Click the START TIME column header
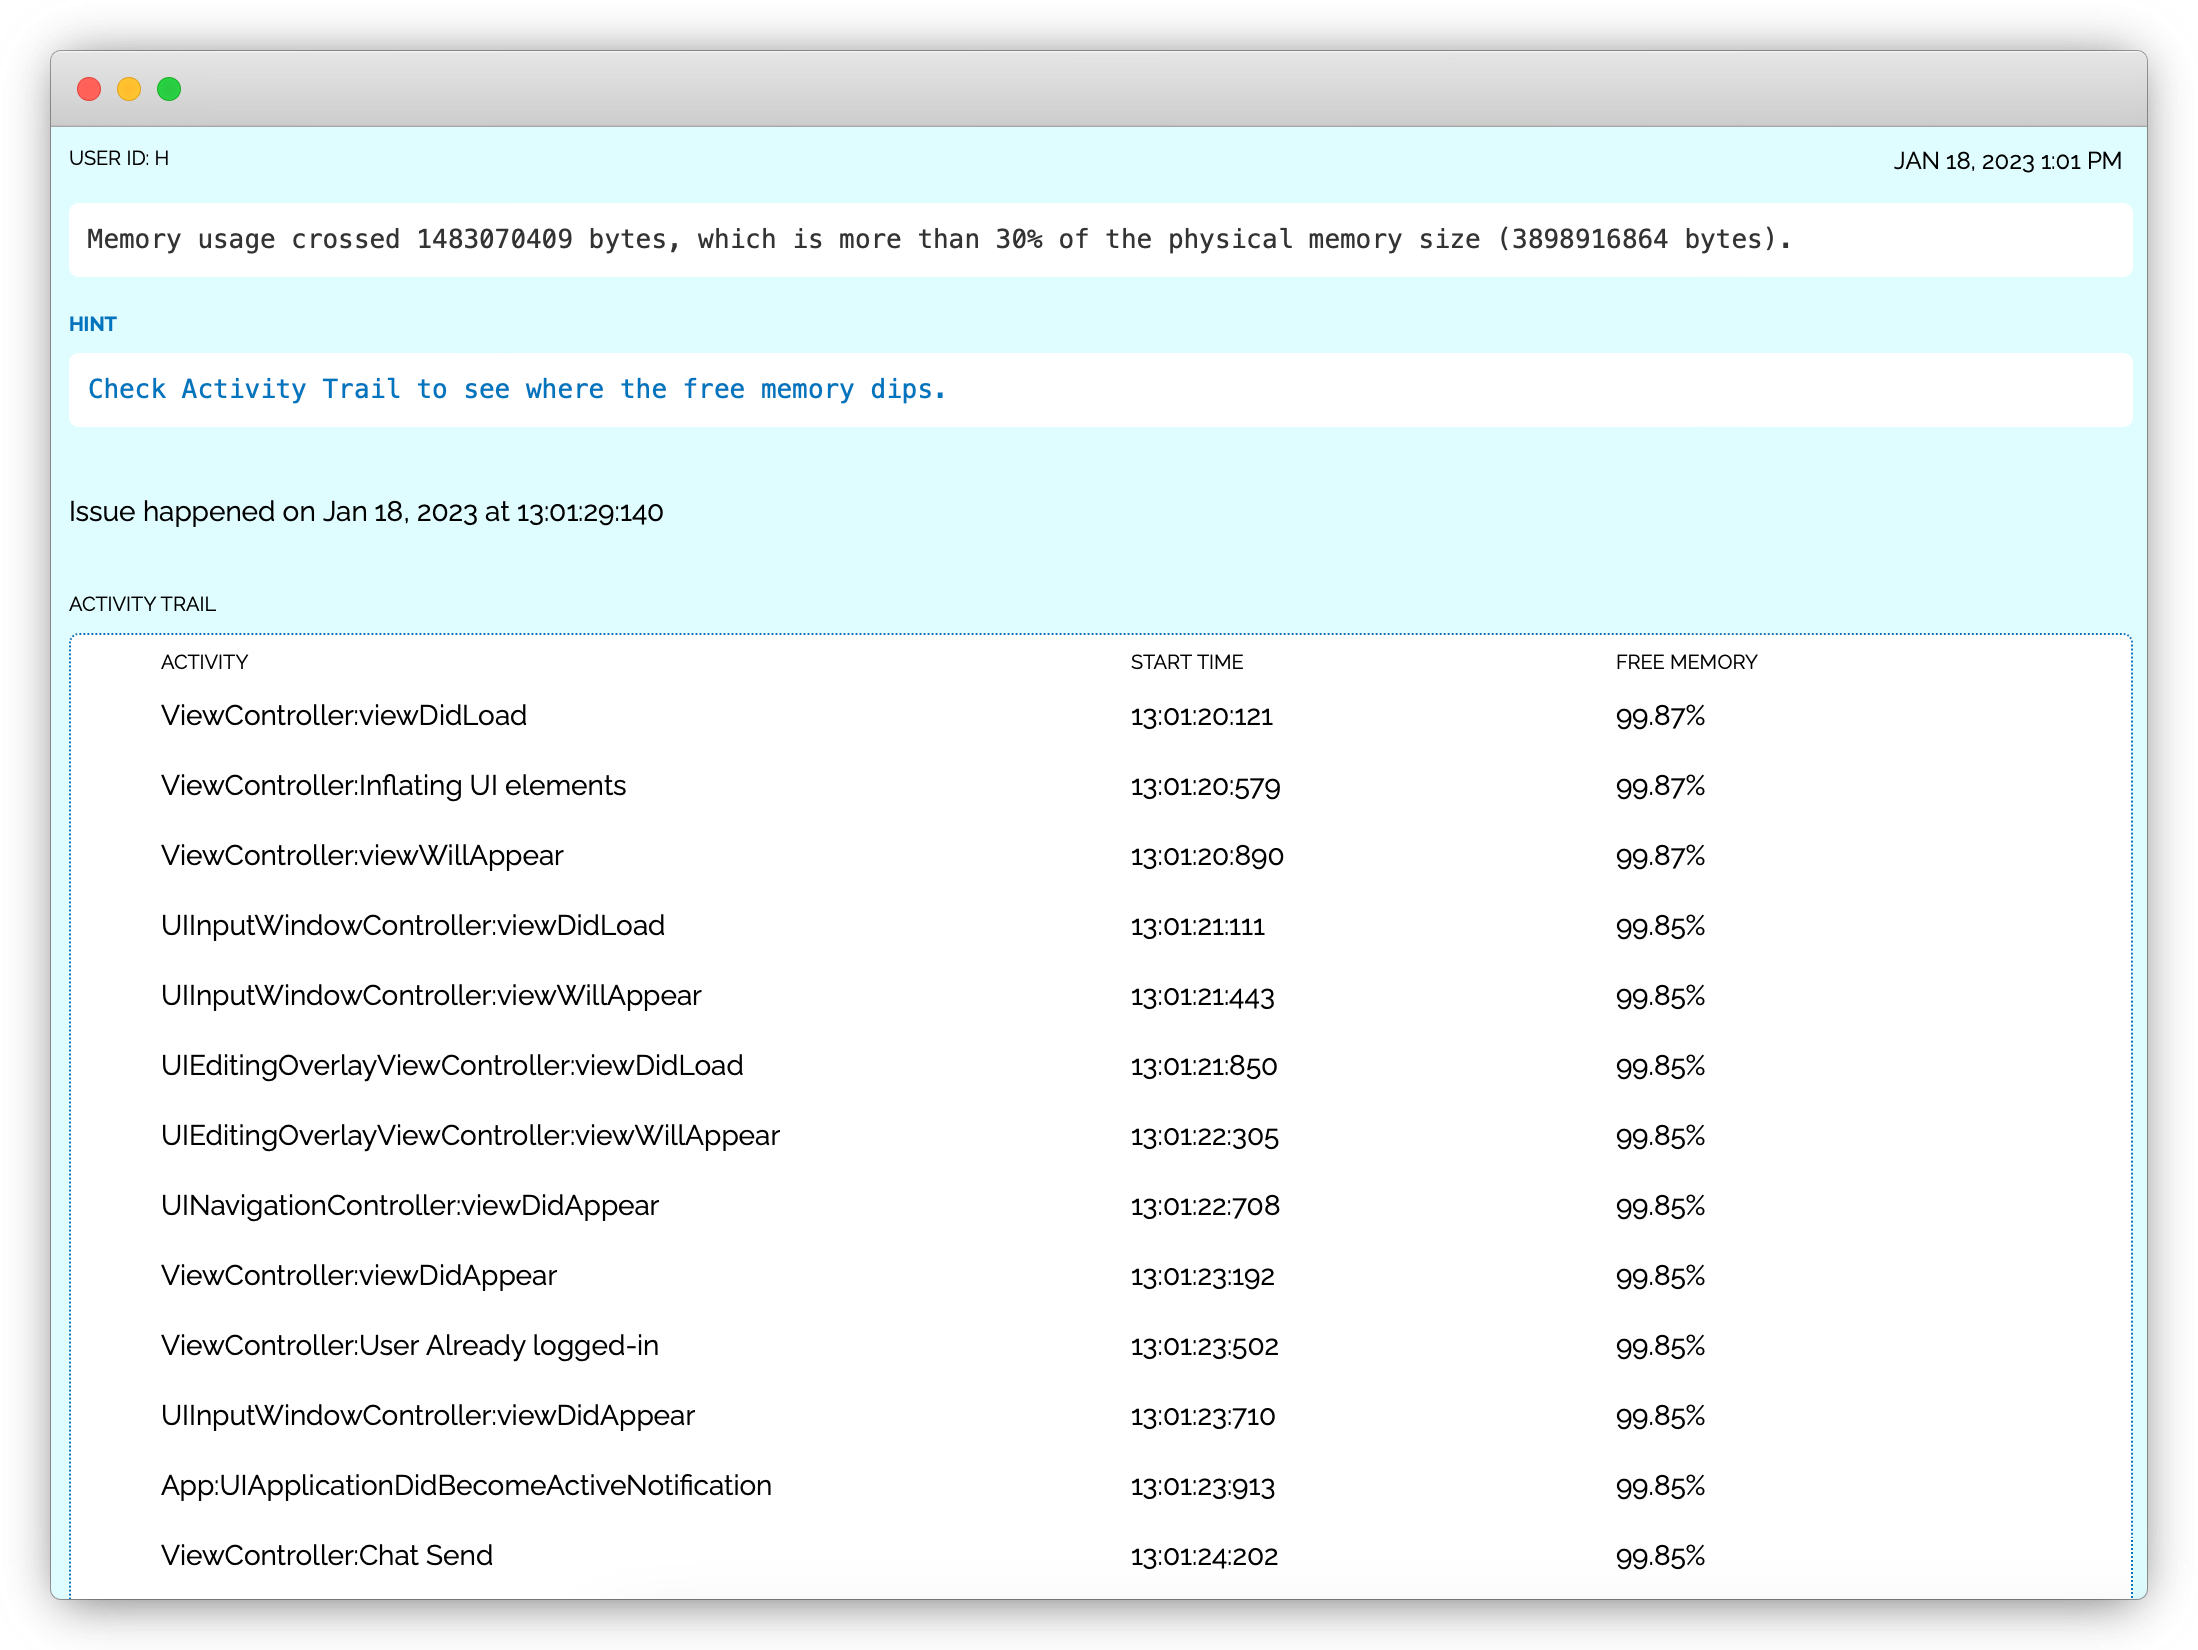2198x1650 pixels. click(x=1186, y=662)
